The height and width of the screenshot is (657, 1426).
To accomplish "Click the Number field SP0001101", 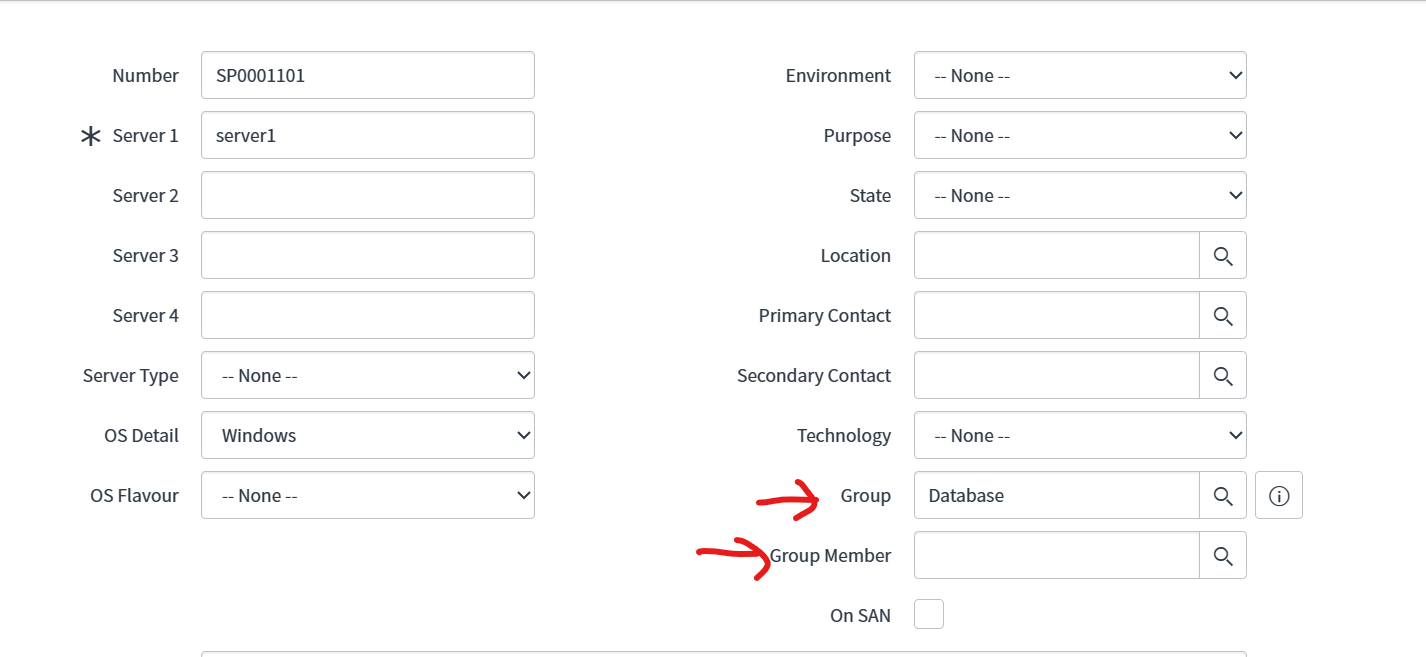I will (368, 75).
